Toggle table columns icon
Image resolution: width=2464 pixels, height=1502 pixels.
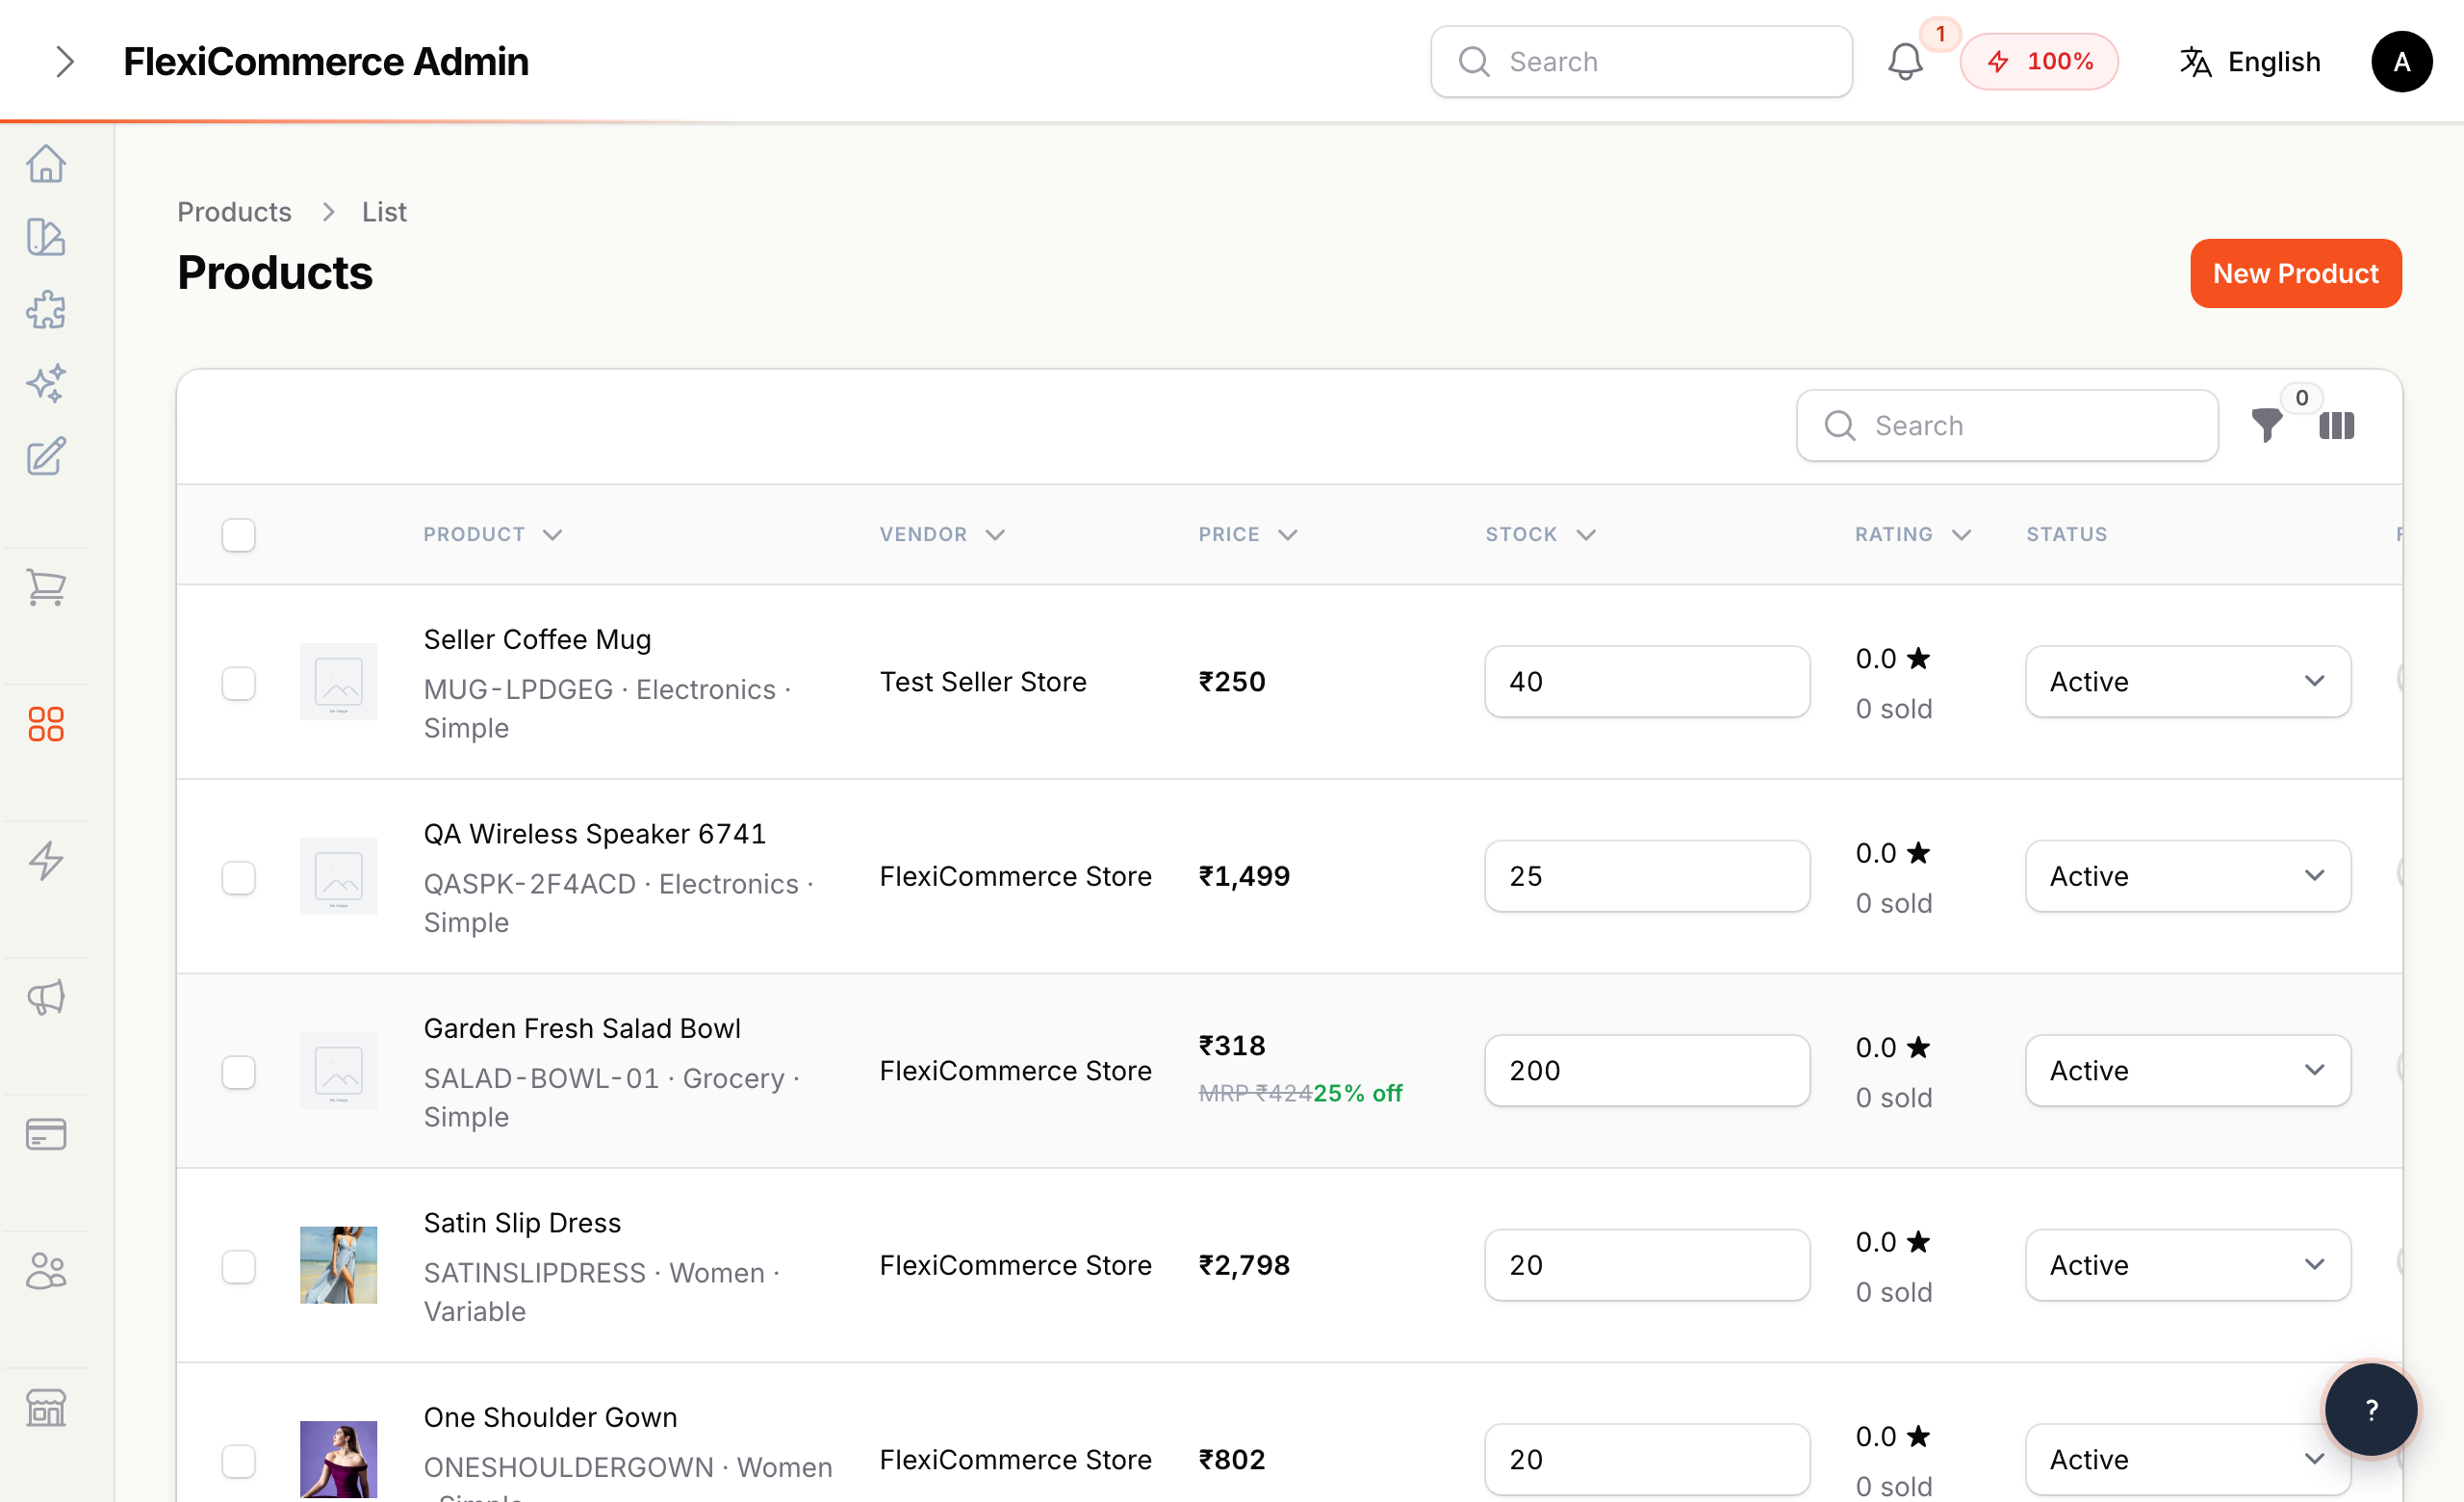tap(2336, 426)
